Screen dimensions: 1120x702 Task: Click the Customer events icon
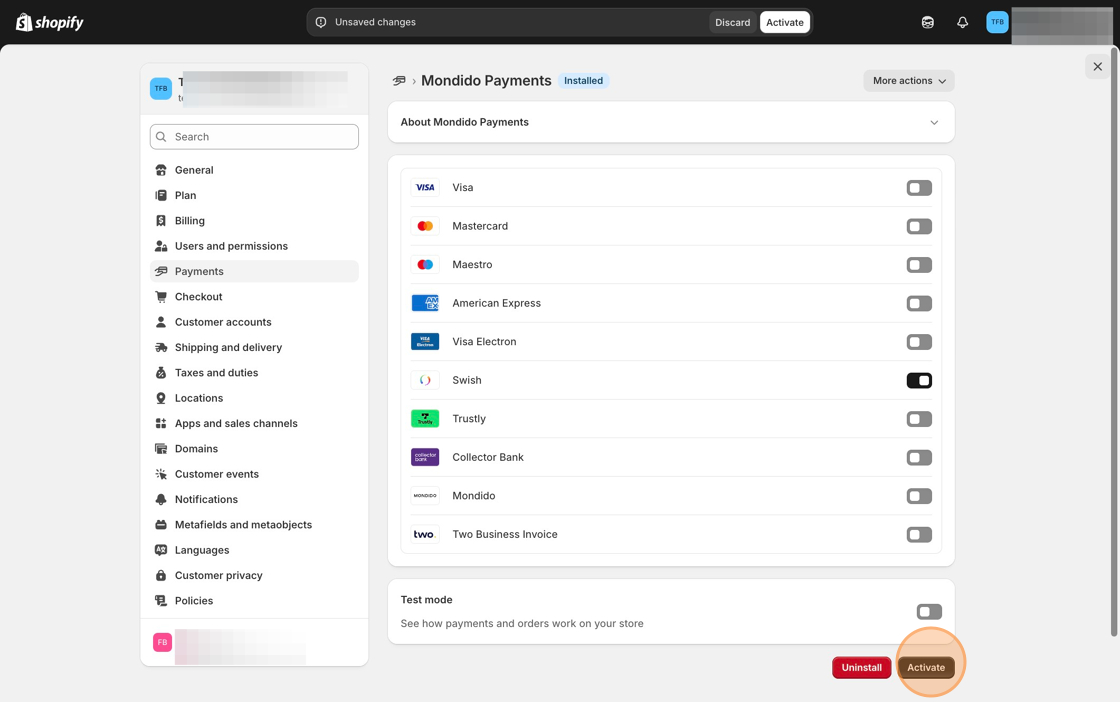click(161, 474)
